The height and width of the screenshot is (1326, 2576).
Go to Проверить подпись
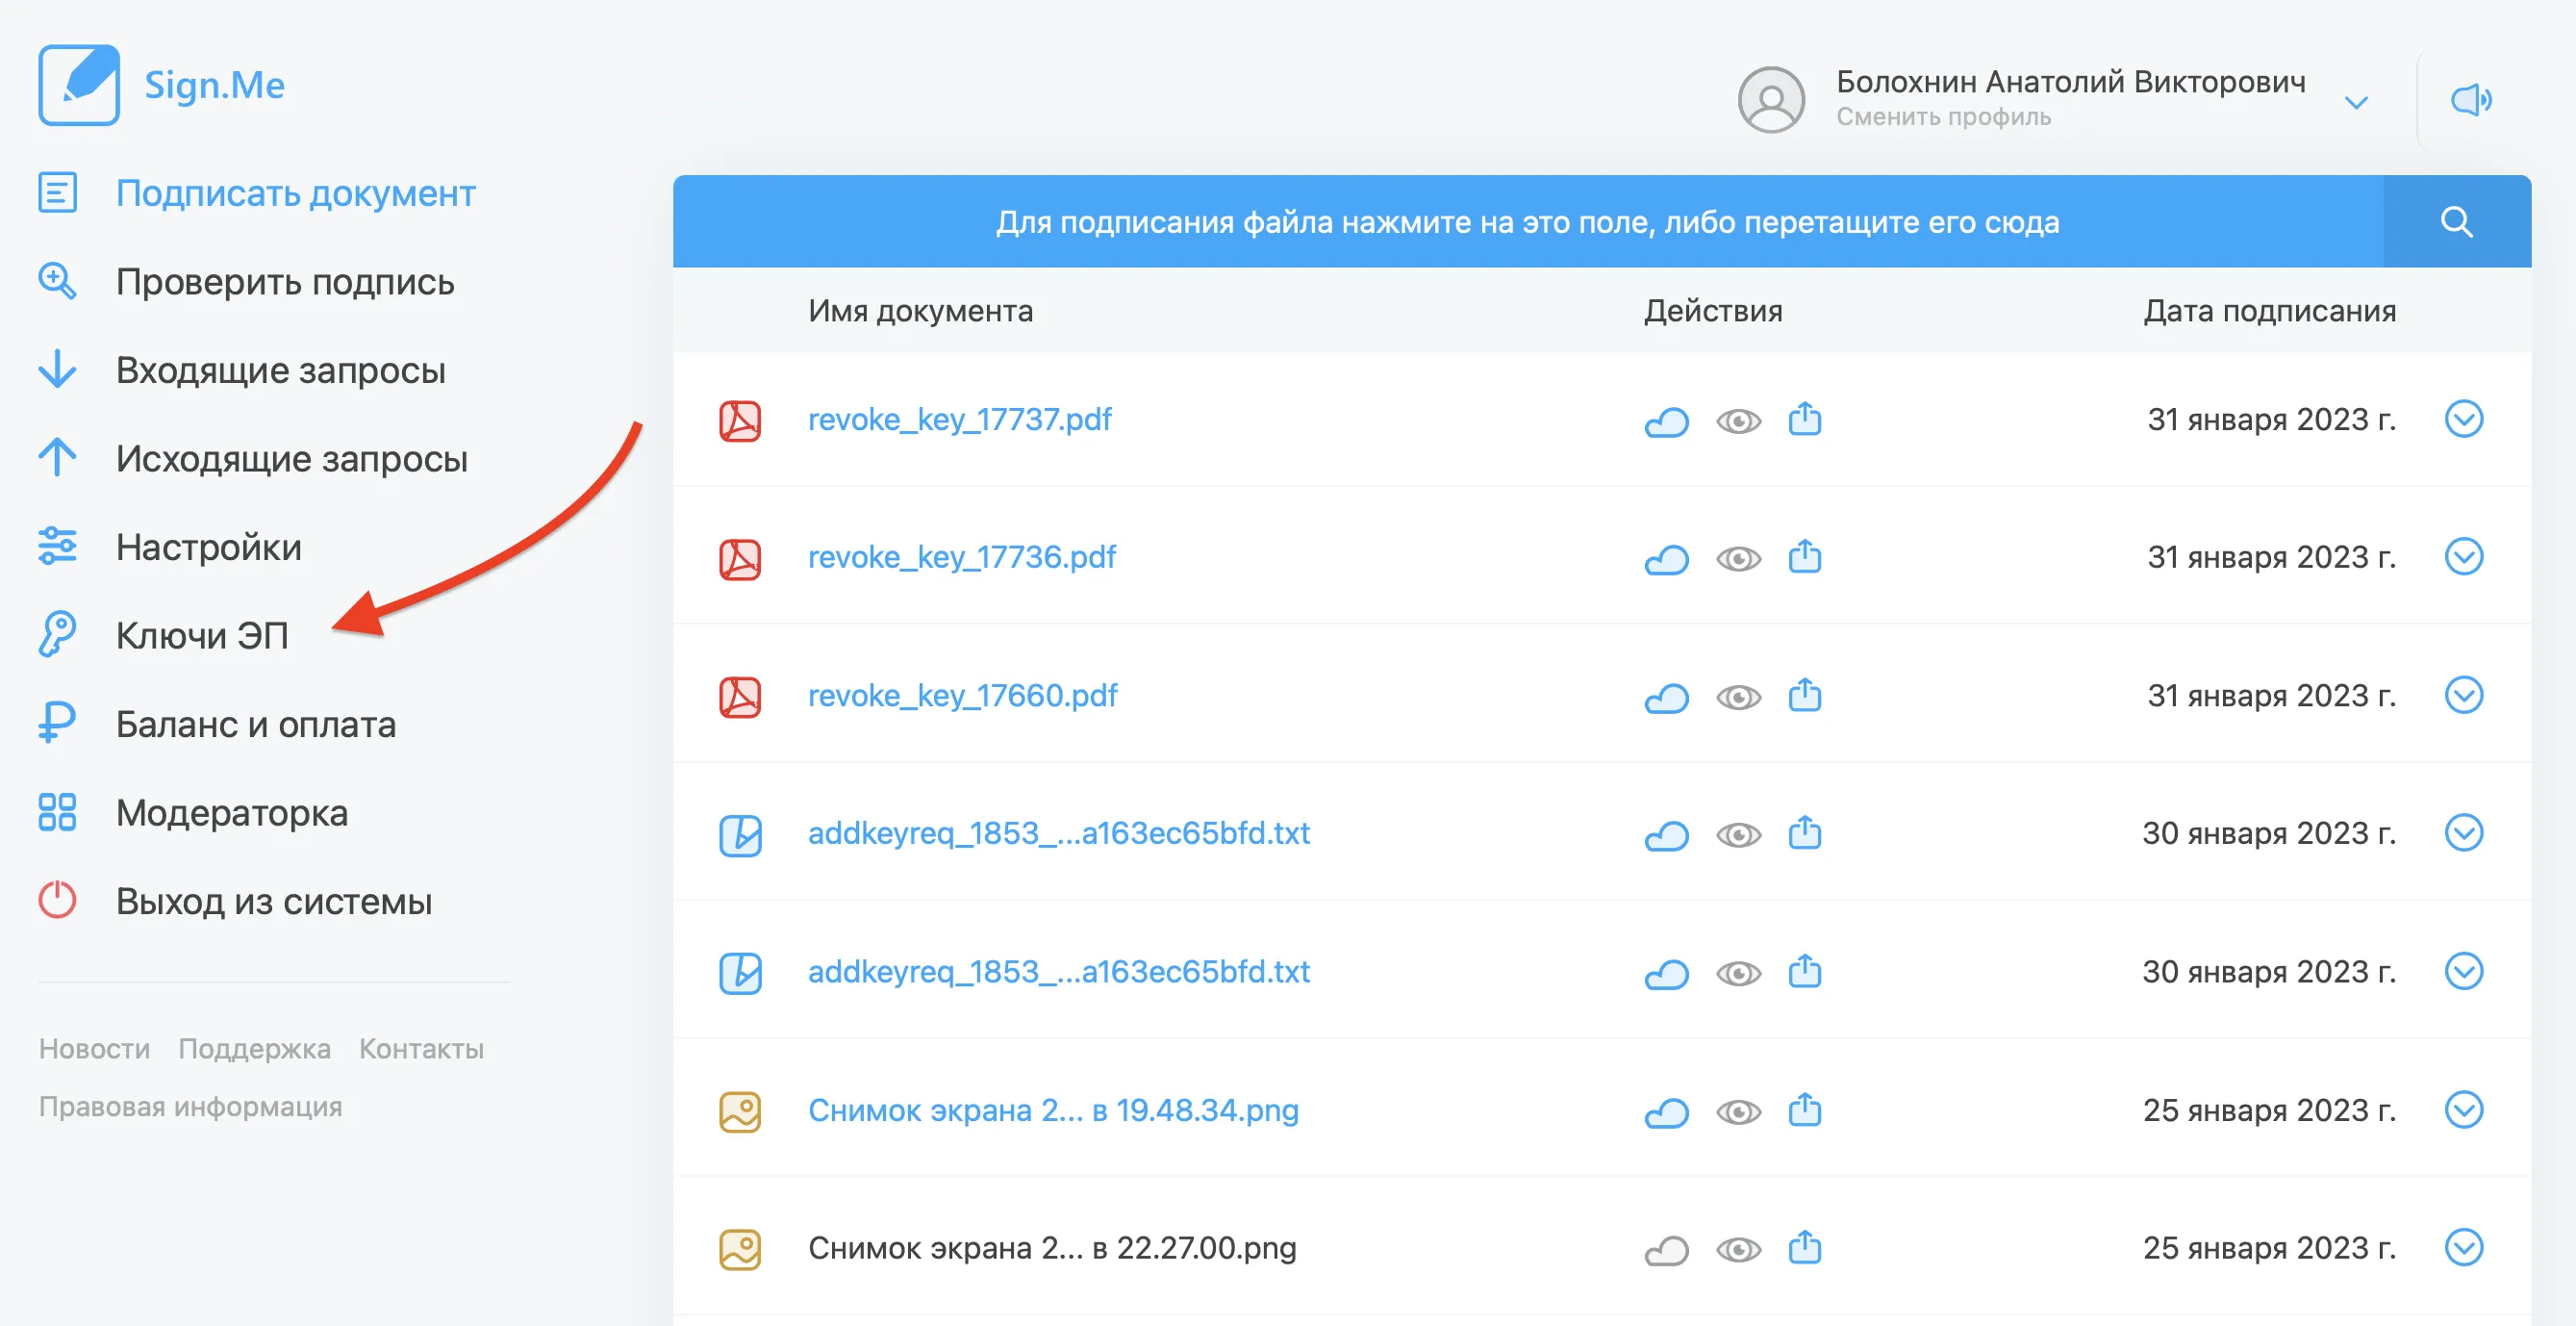coord(285,281)
